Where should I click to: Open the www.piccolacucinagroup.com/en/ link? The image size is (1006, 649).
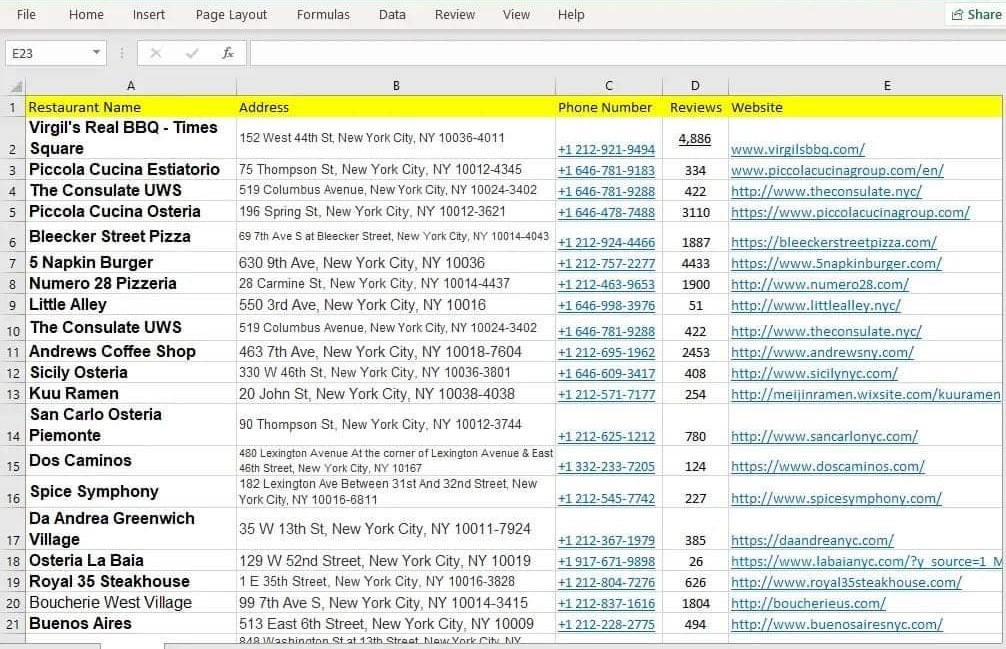click(837, 171)
